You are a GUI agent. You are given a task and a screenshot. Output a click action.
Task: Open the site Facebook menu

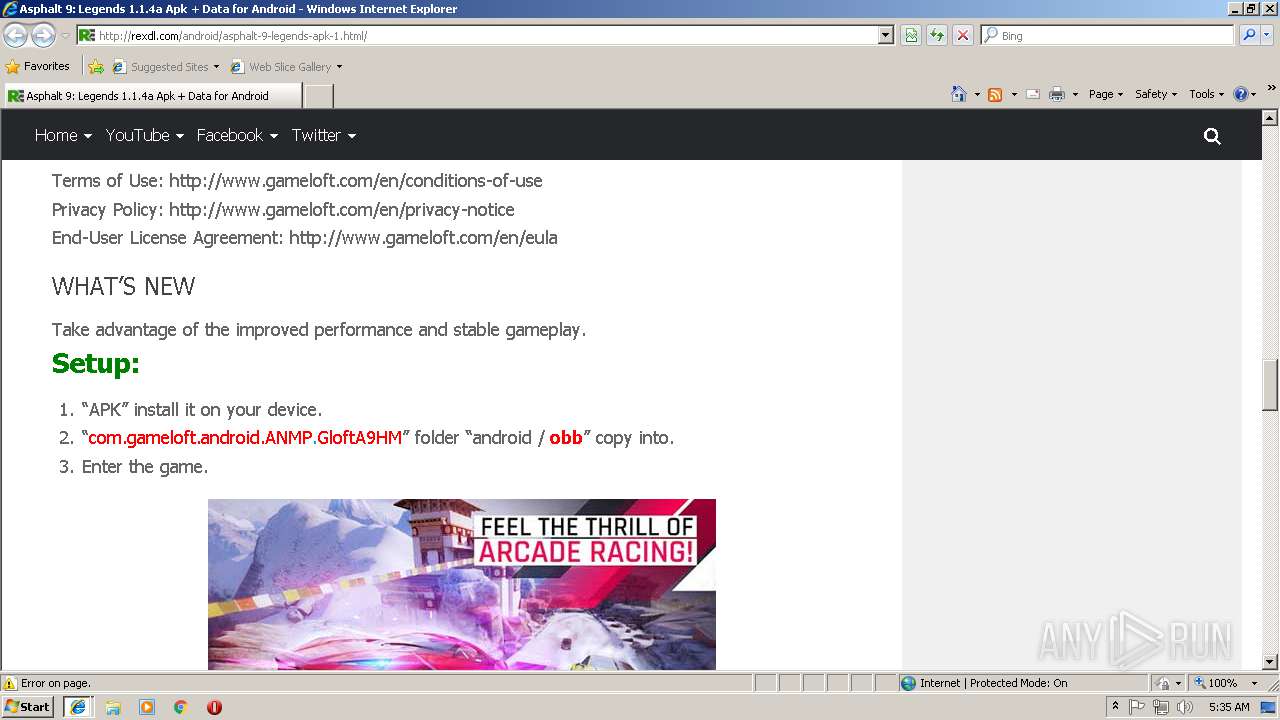coord(237,135)
